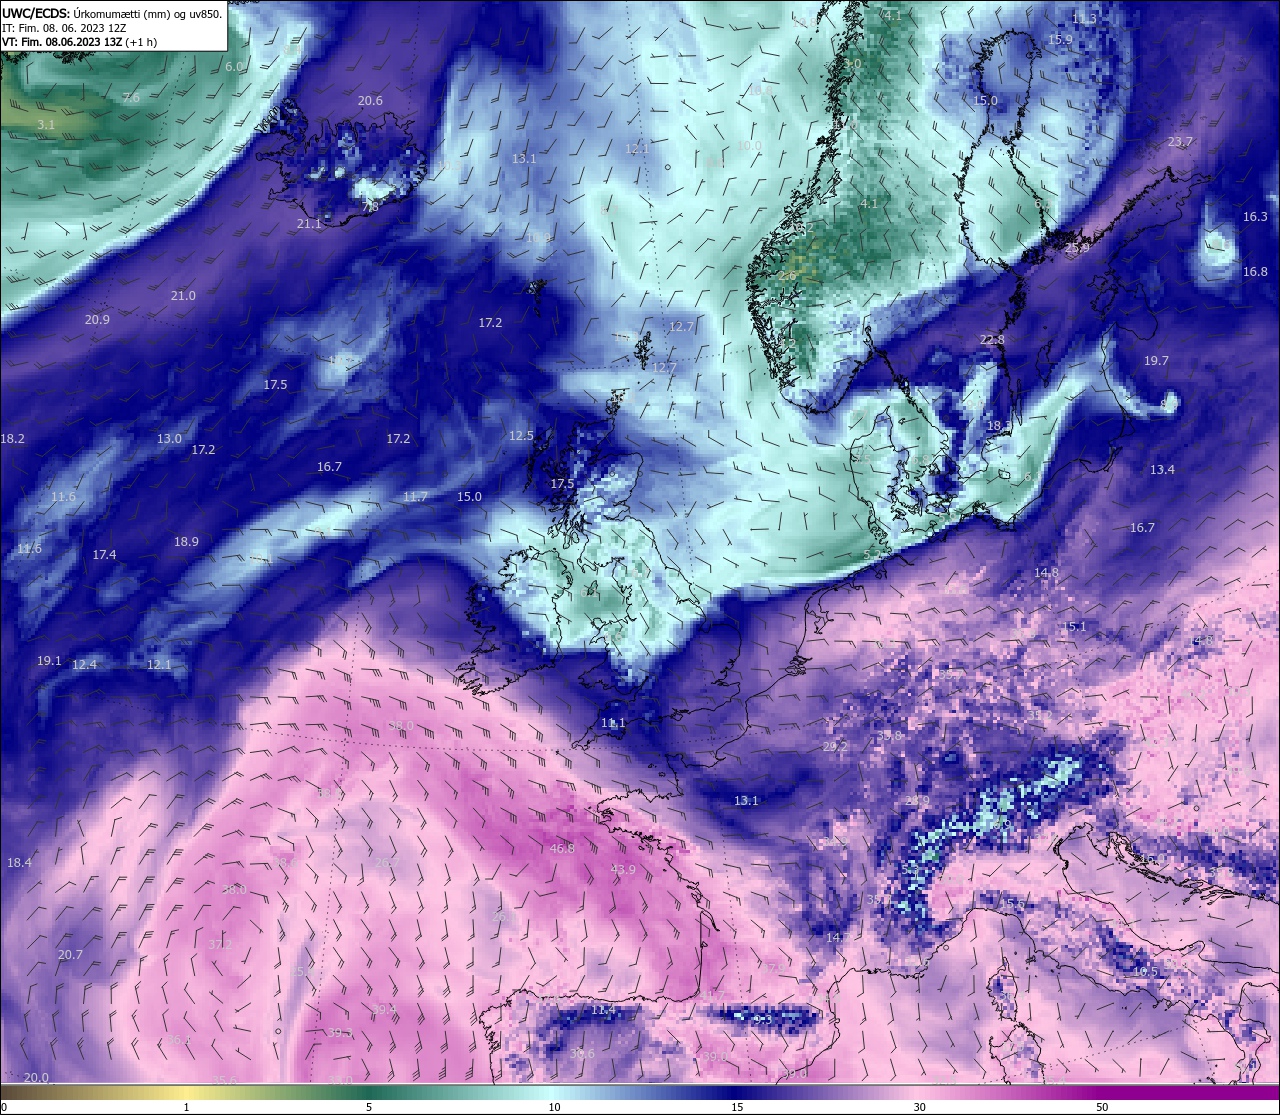The height and width of the screenshot is (1115, 1280).
Task: Click the 5 tick on the color scale
Action: tap(369, 1107)
